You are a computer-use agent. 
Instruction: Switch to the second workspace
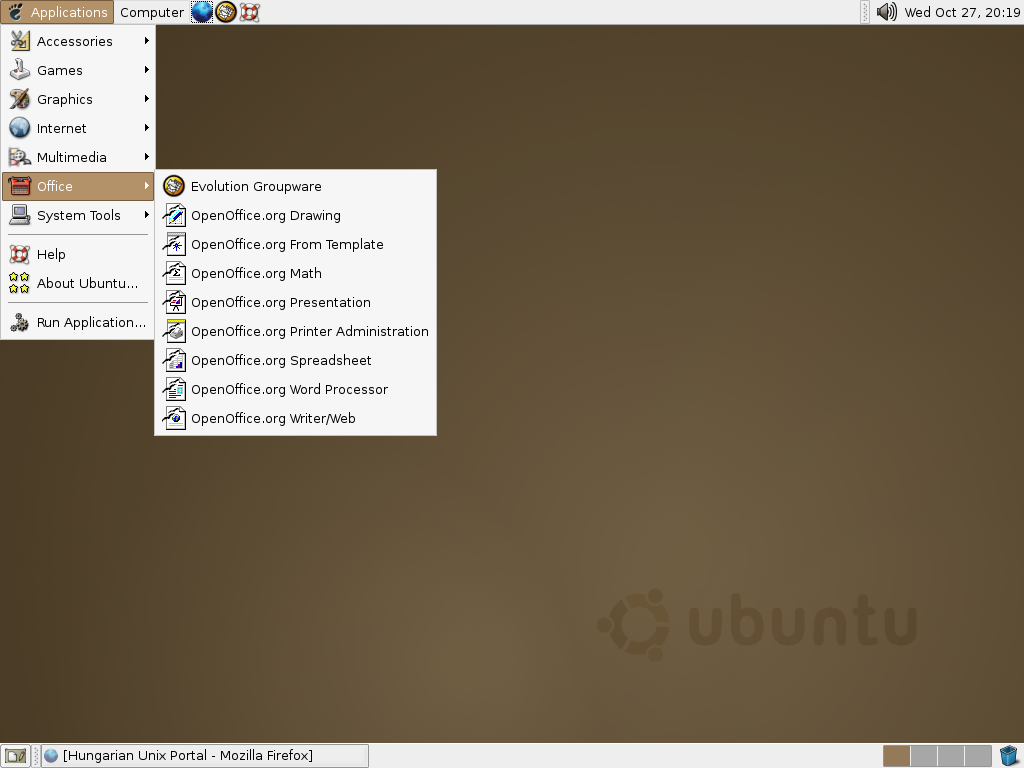[923, 756]
